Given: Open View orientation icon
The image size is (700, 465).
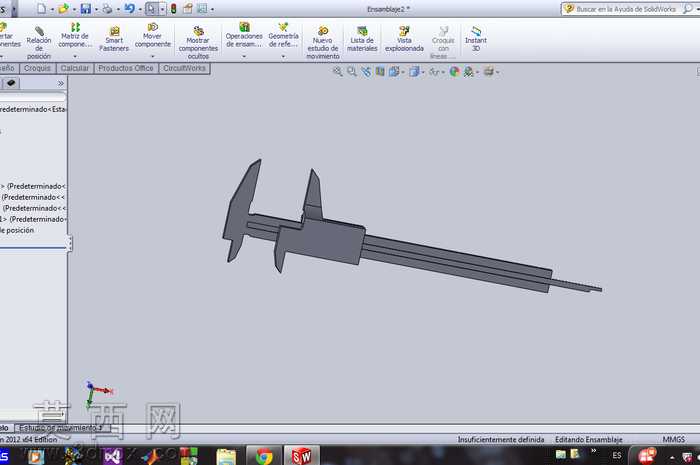Looking at the screenshot, I should pyautogui.click(x=394, y=71).
